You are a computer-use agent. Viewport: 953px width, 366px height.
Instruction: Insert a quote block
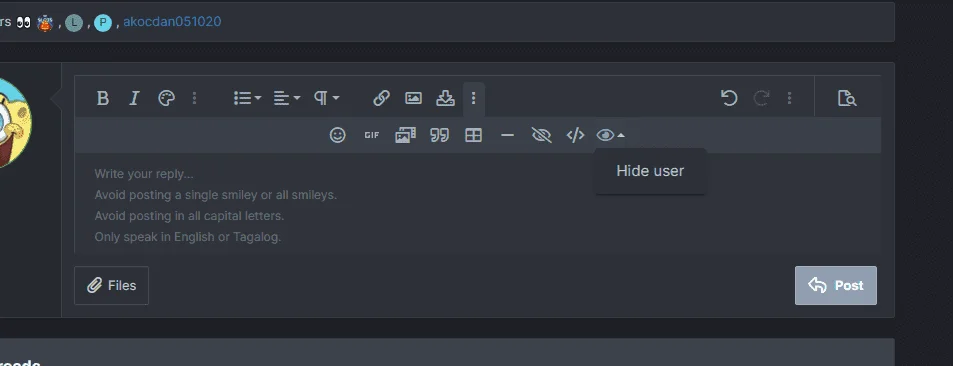pos(439,135)
